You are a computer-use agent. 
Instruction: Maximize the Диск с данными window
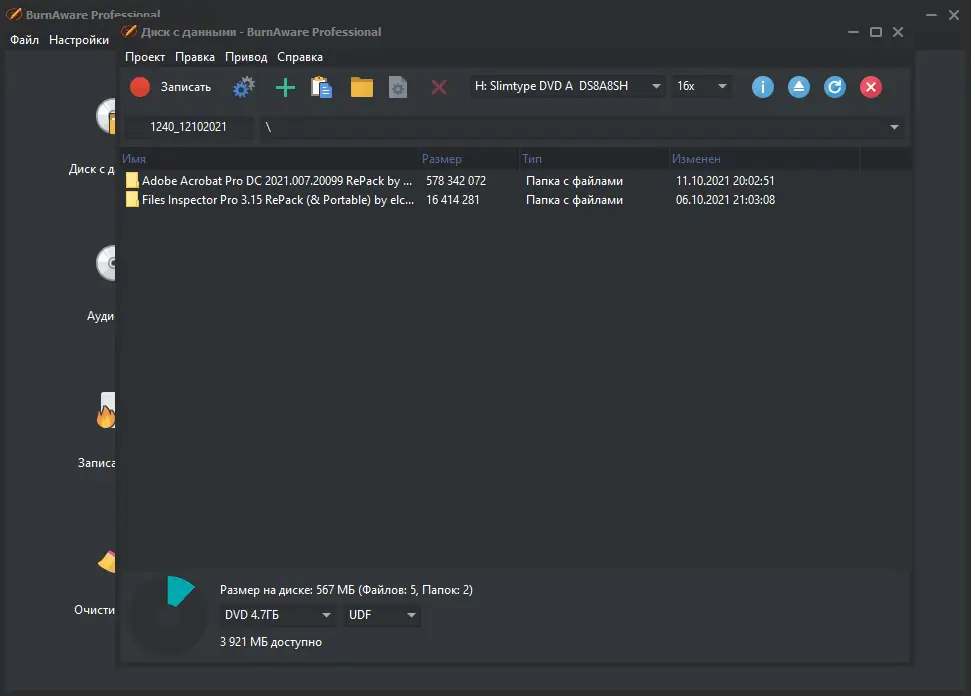[876, 32]
